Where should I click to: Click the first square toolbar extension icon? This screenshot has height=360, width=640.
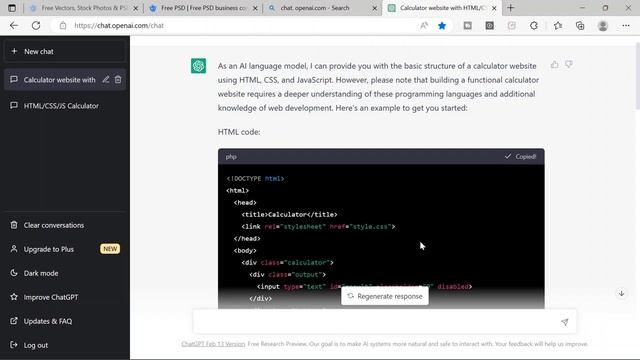pos(467,26)
